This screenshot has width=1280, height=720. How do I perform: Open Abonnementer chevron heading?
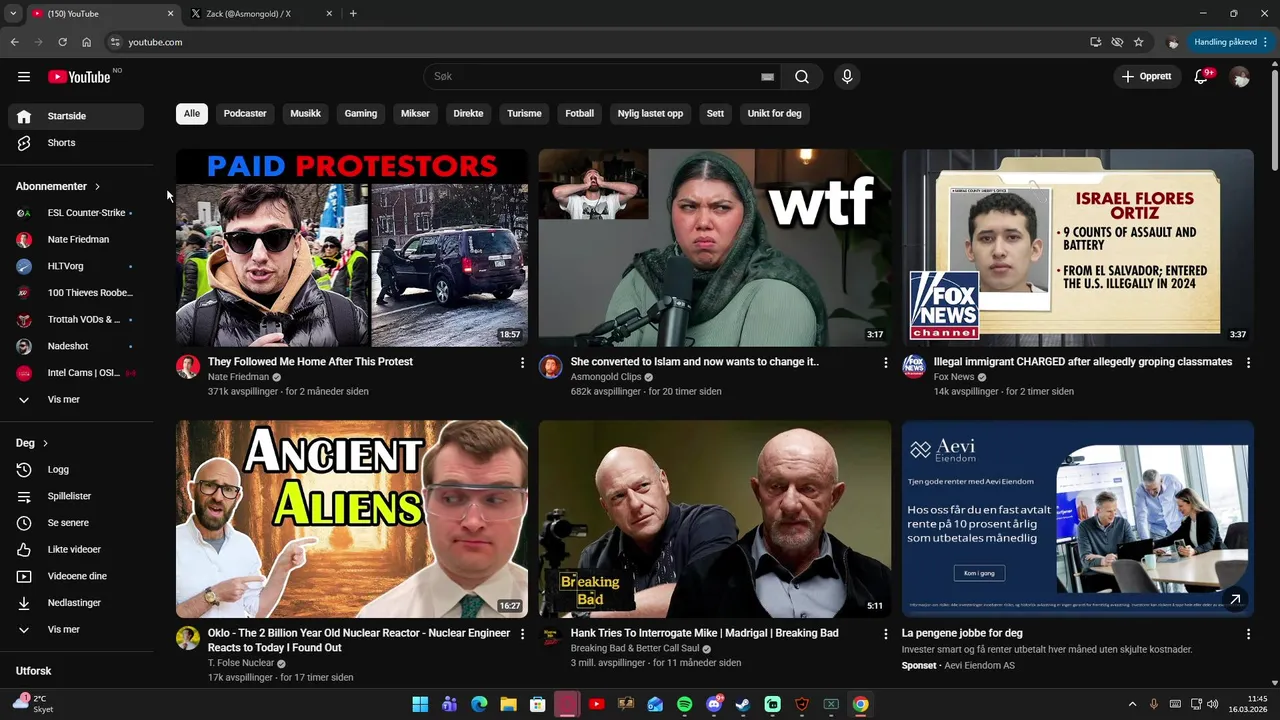(x=58, y=187)
